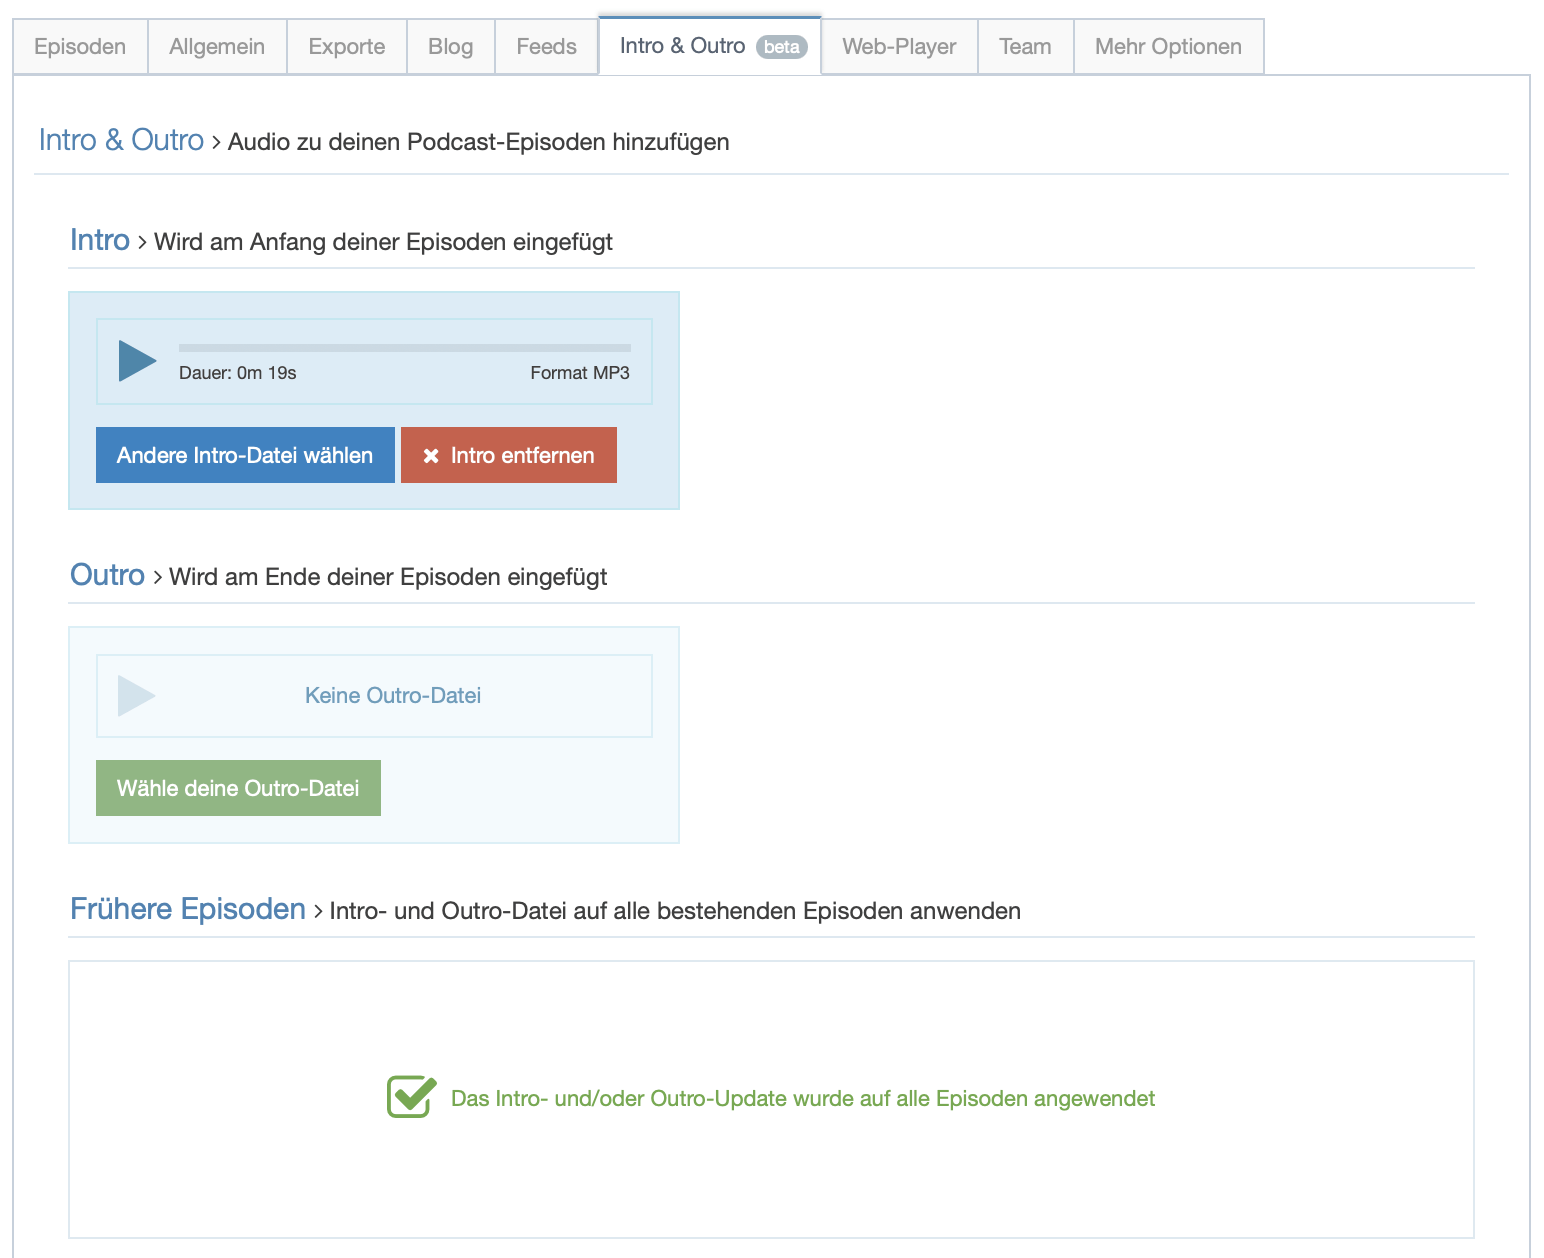
Task: Click the beta badge on the tab
Action: (x=781, y=47)
